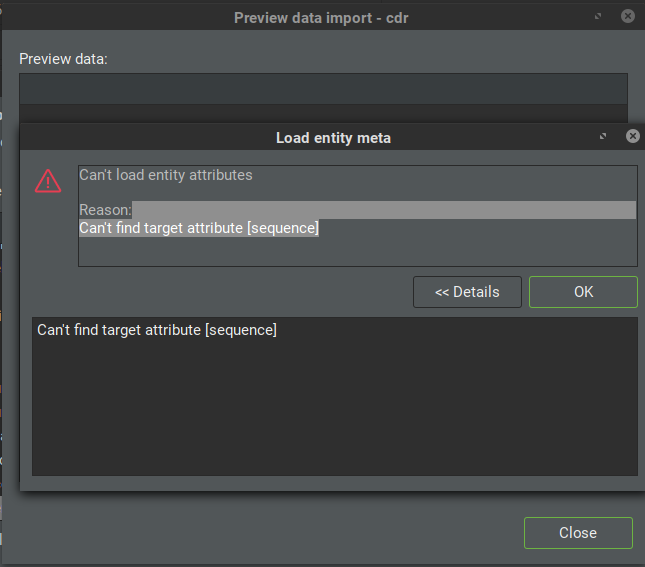Click the Preview data table header area

point(323,89)
